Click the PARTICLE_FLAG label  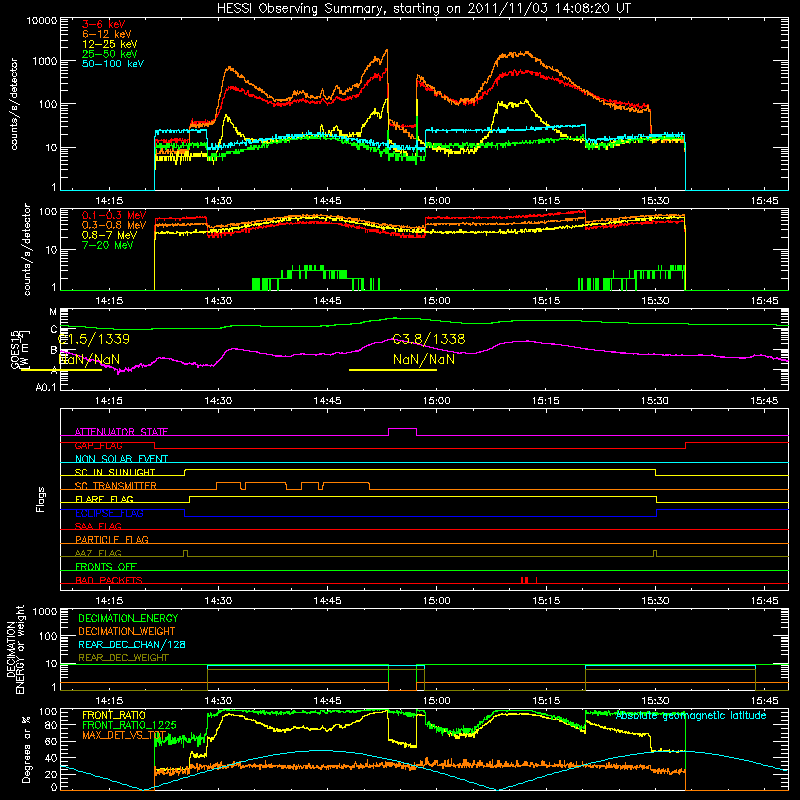point(112,539)
